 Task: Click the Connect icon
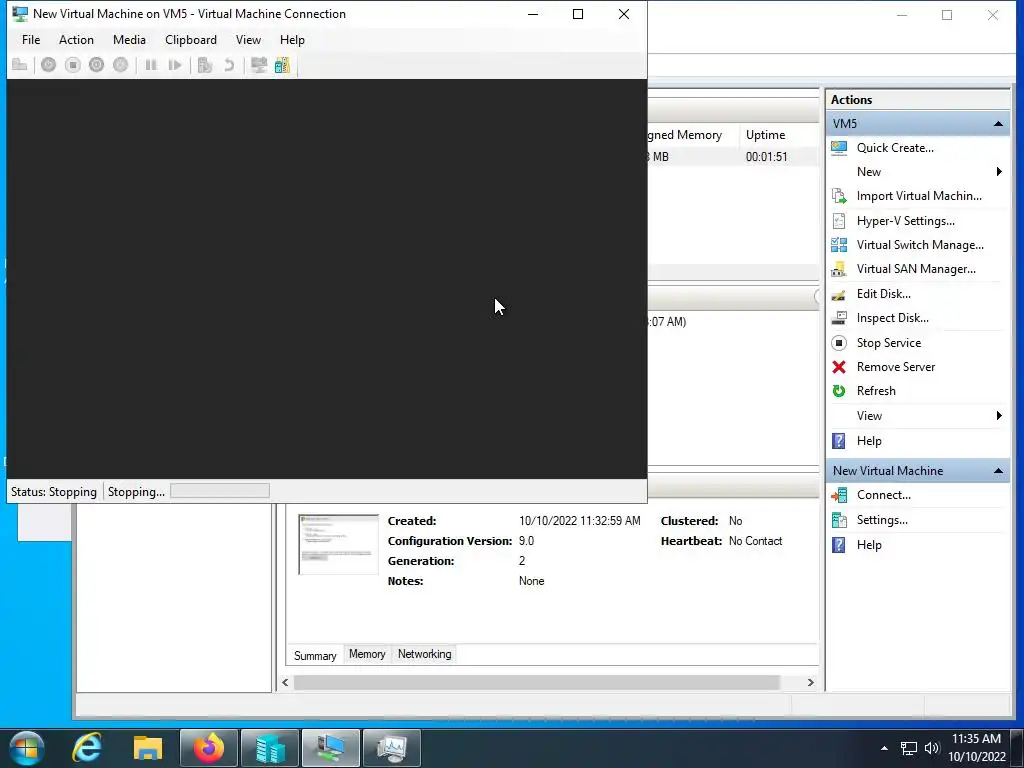pyautogui.click(x=839, y=495)
